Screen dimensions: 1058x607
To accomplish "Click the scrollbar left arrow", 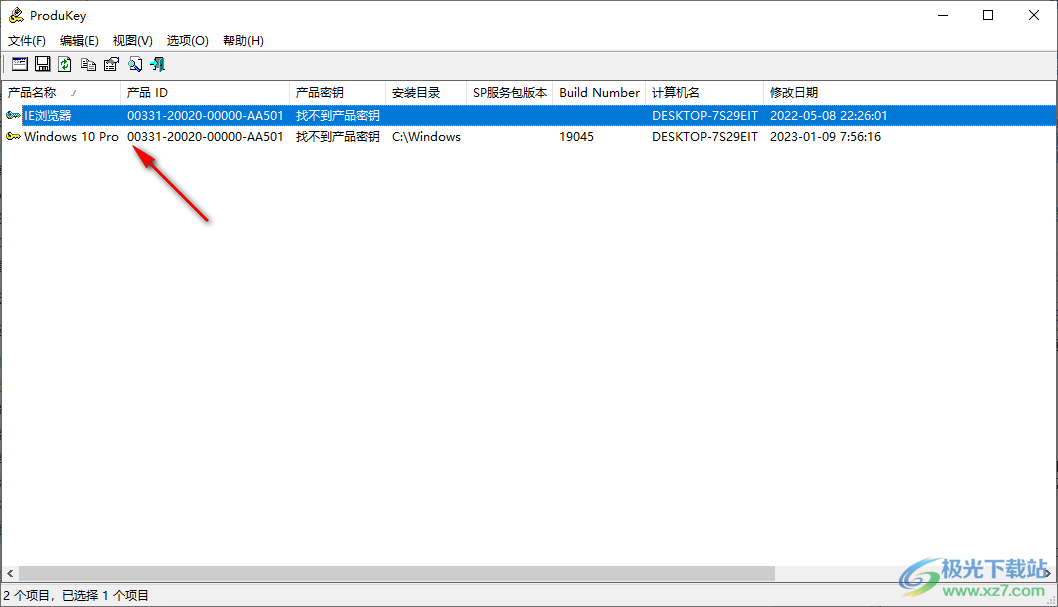I will click(x=10, y=573).
